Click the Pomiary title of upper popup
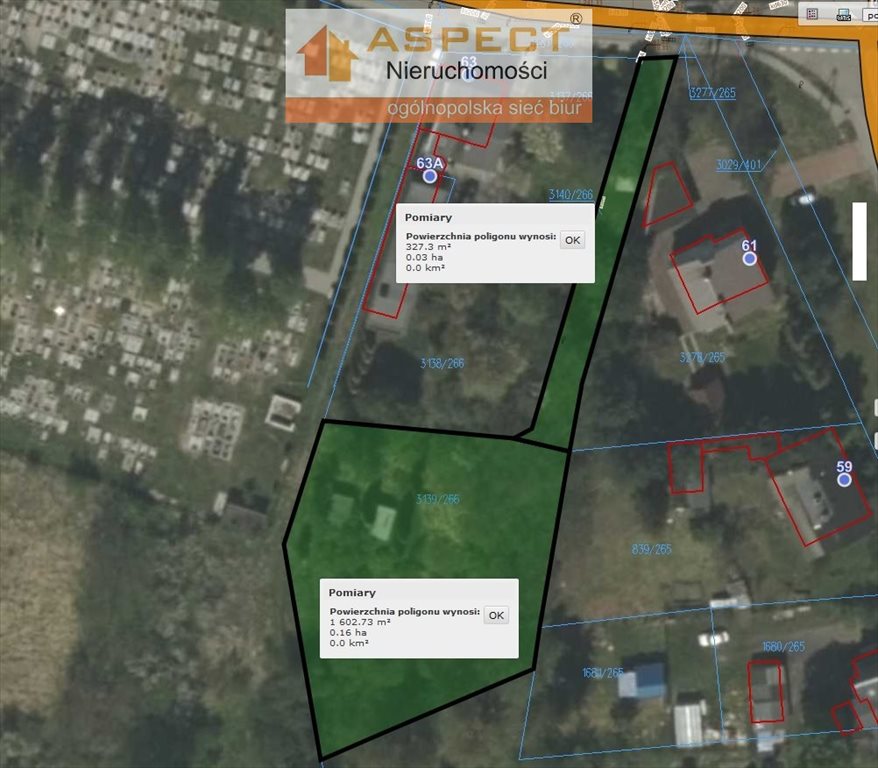 428,217
